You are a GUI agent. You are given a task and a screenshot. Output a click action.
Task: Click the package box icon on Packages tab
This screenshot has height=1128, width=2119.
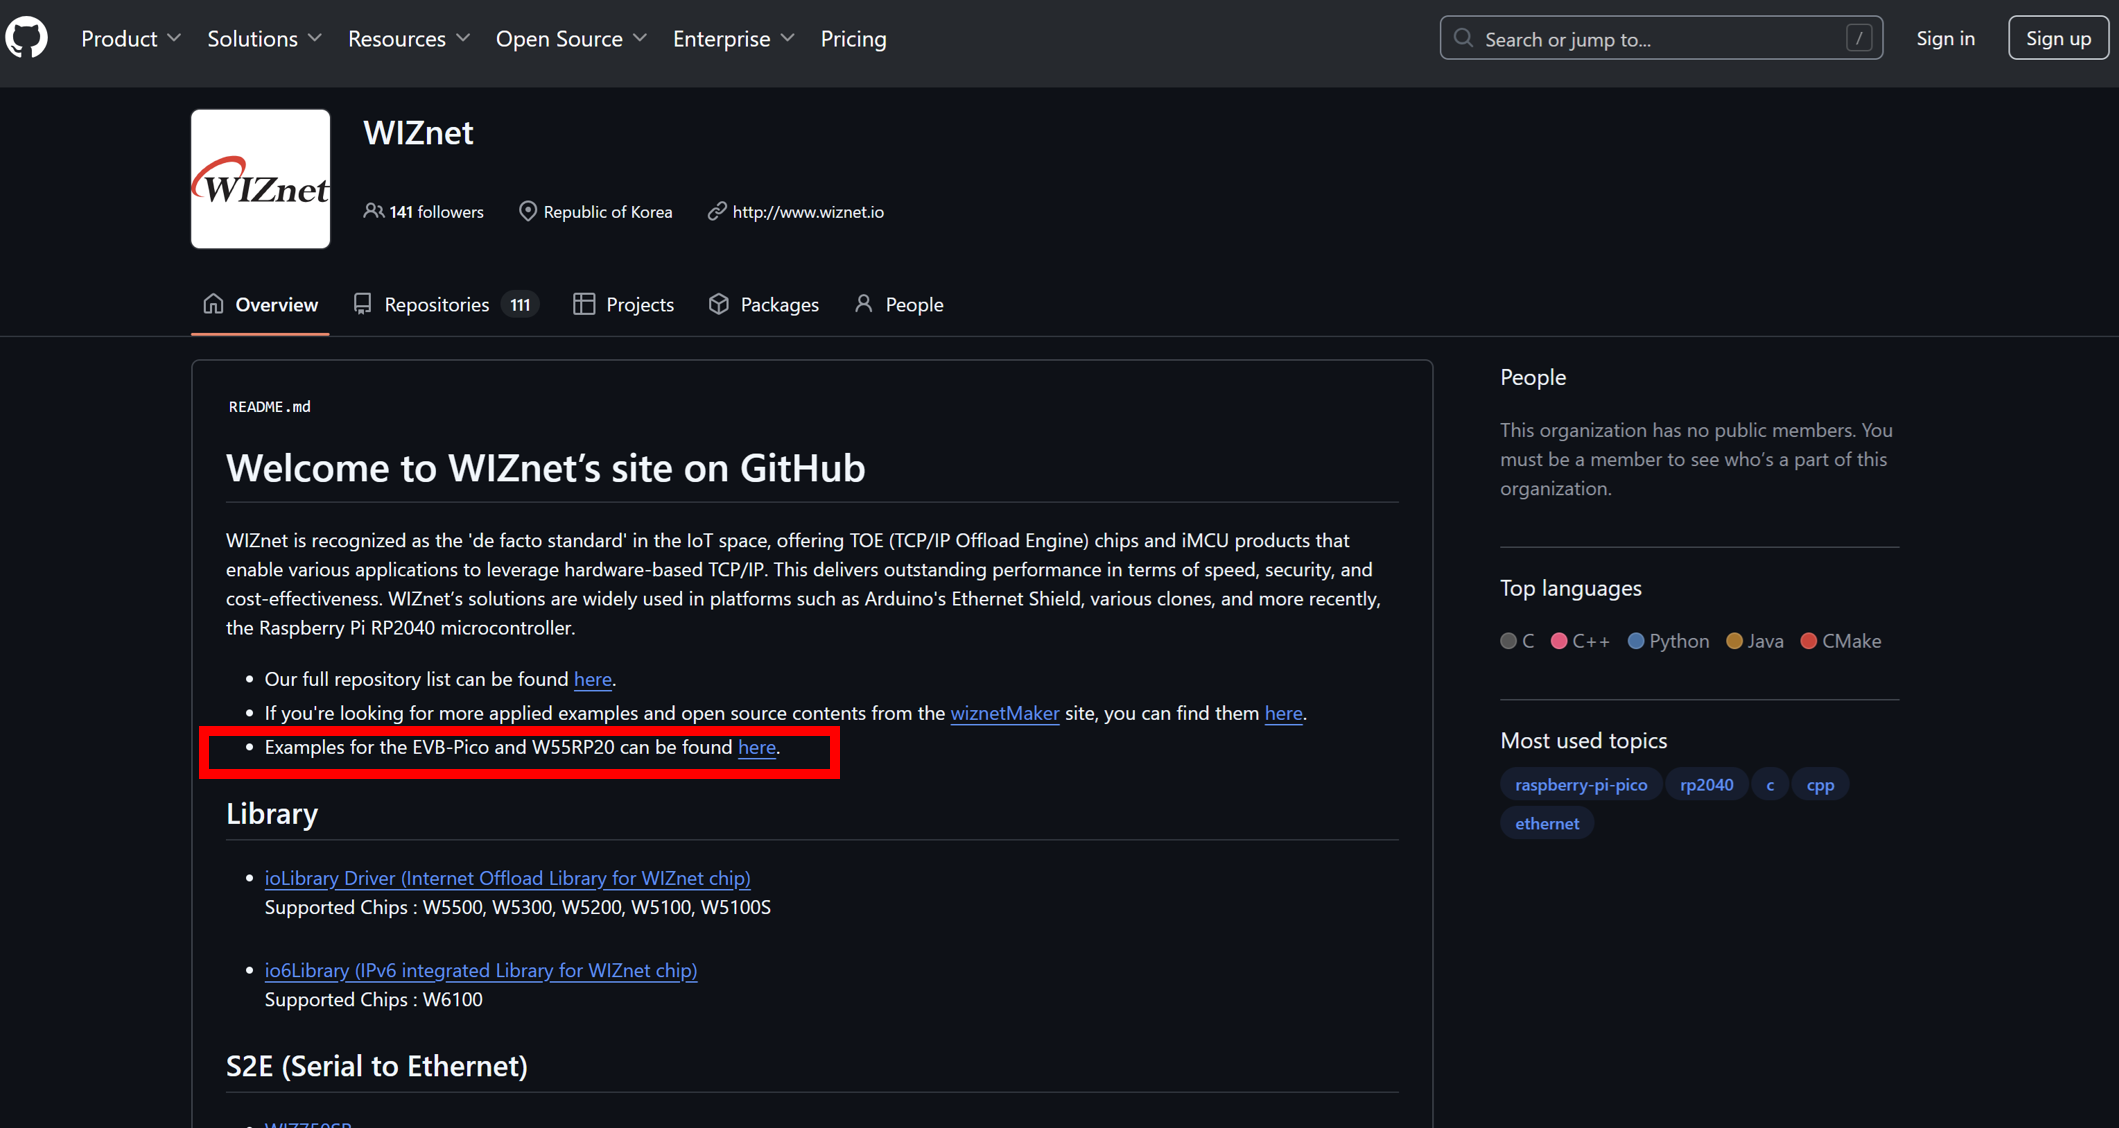719,303
